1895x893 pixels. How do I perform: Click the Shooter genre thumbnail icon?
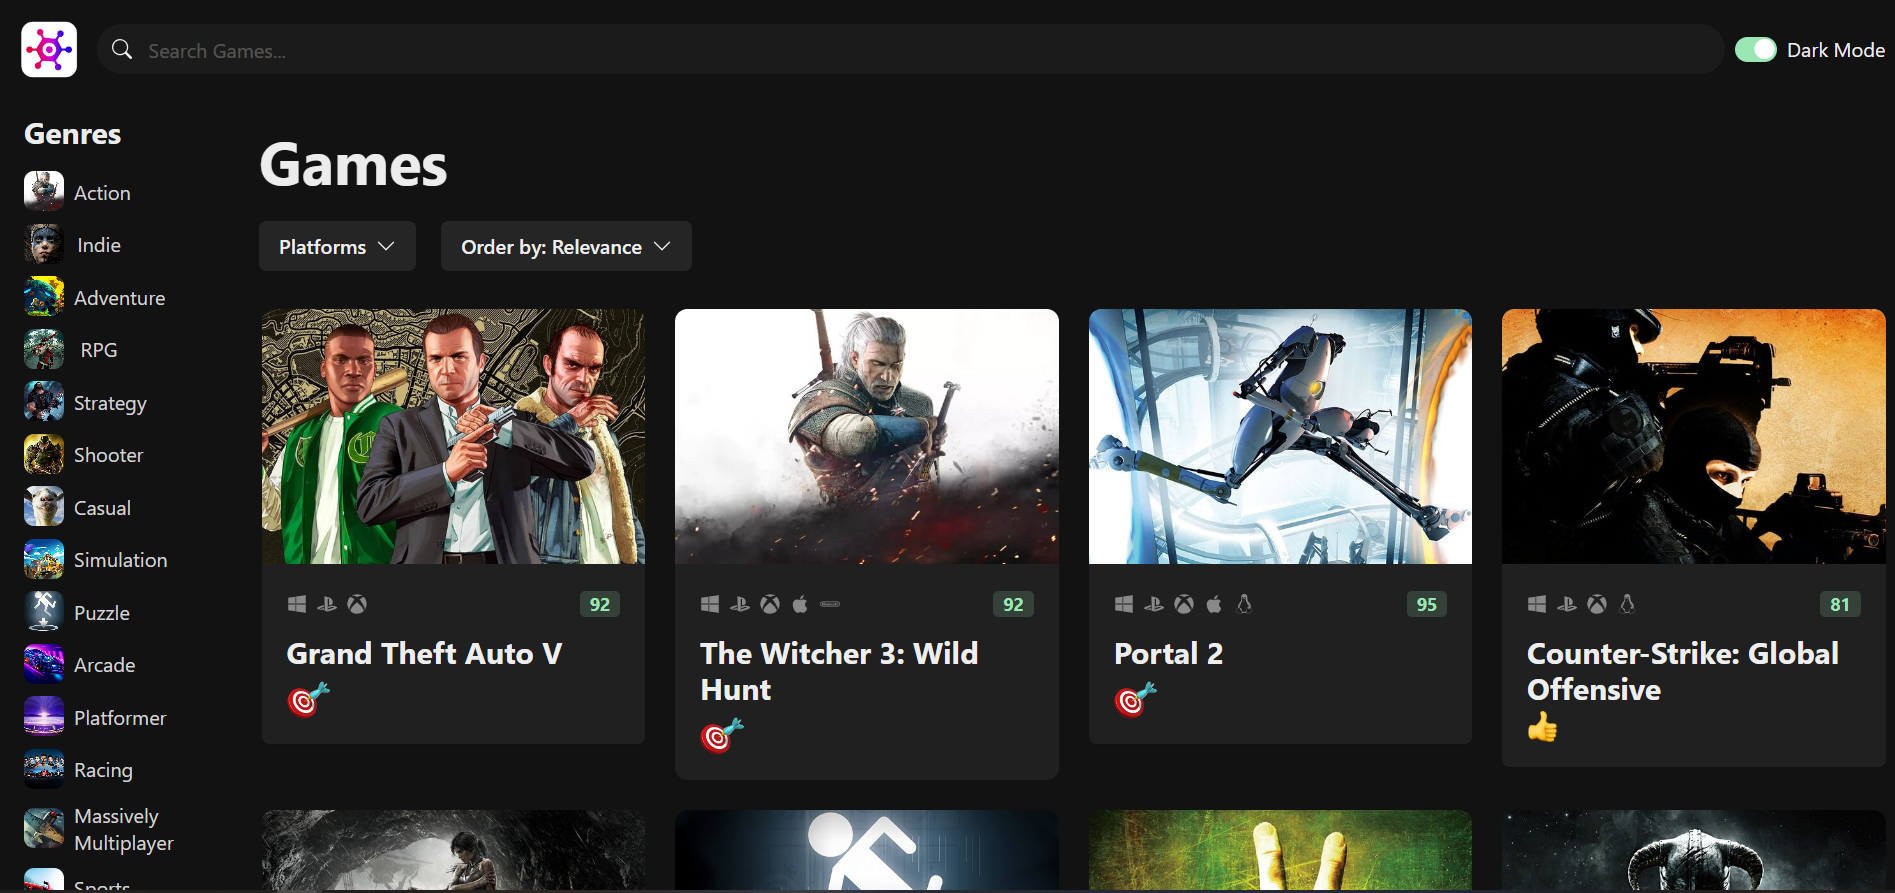(44, 455)
